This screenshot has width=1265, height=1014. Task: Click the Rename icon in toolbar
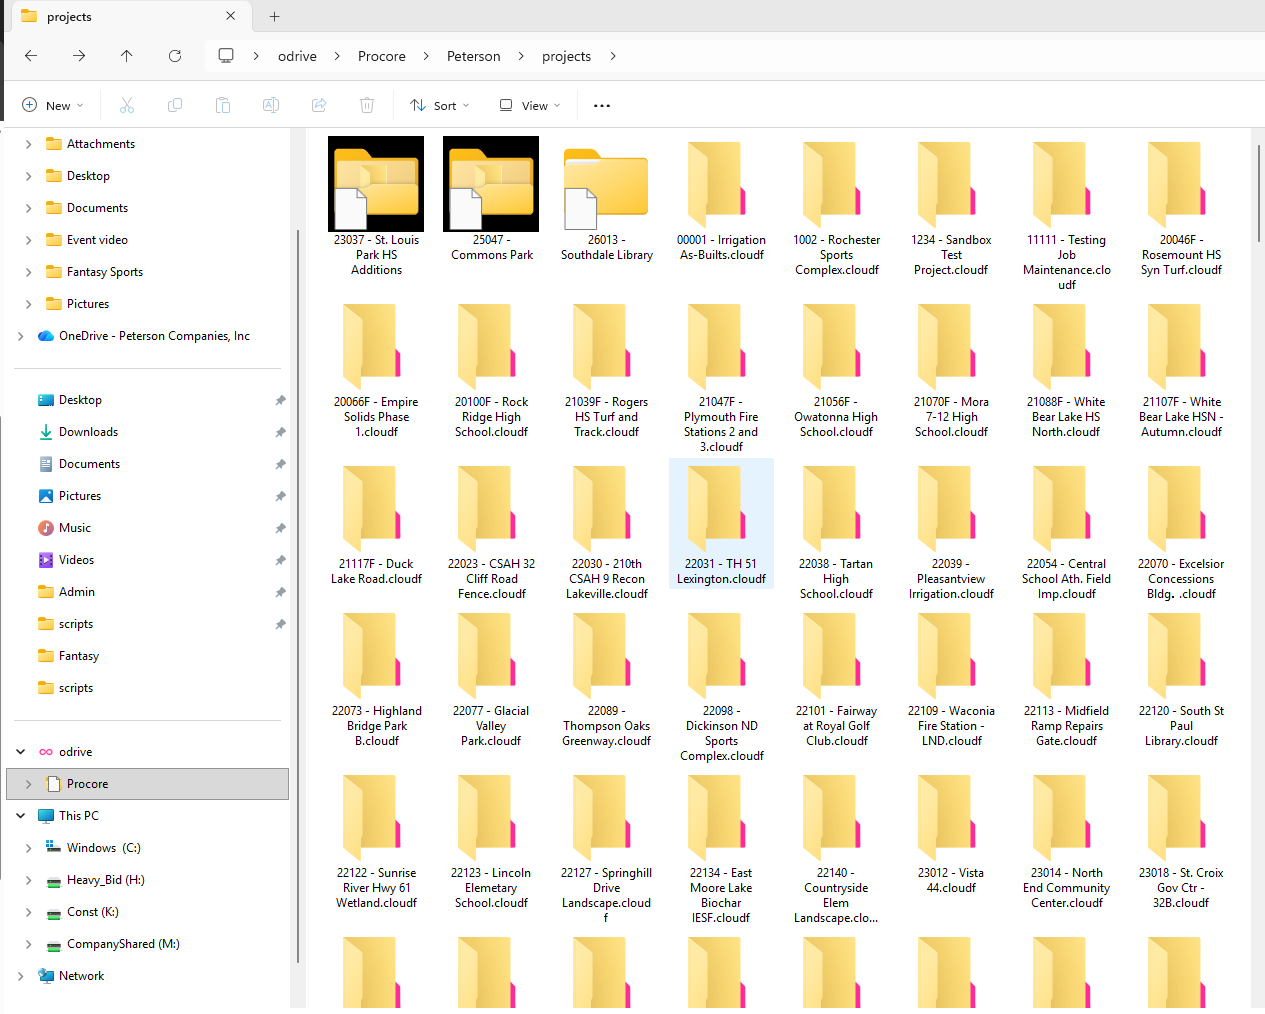click(x=271, y=105)
